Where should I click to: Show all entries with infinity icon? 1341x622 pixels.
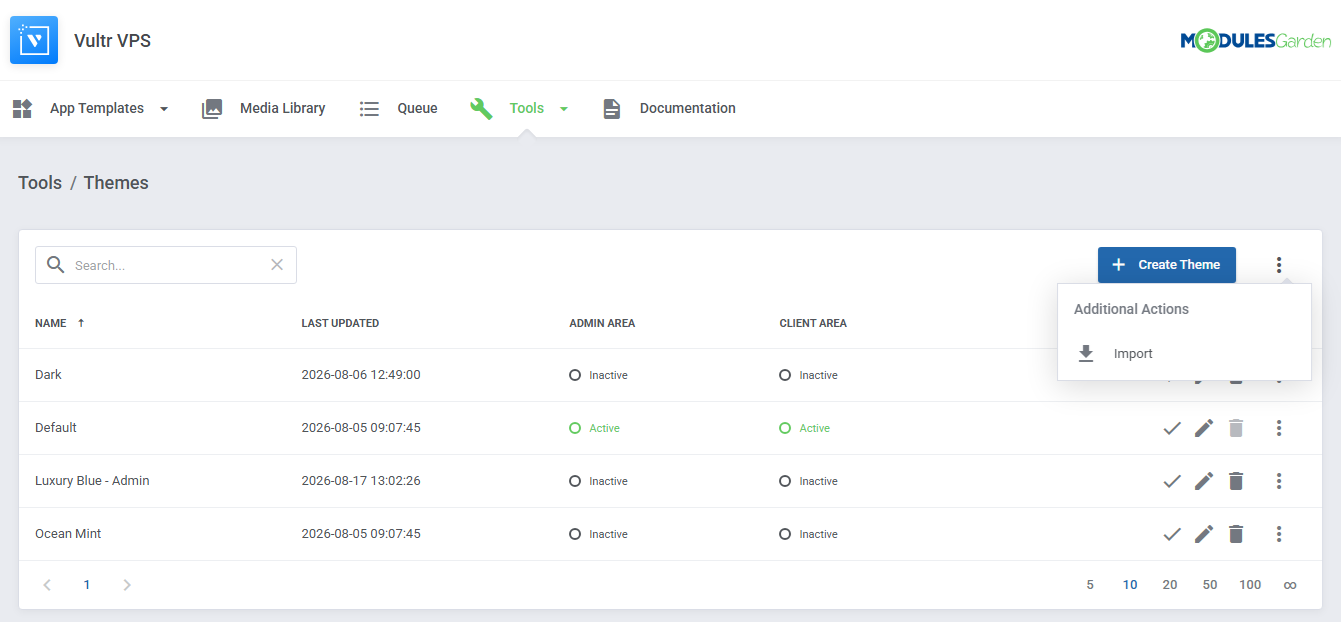[1290, 585]
